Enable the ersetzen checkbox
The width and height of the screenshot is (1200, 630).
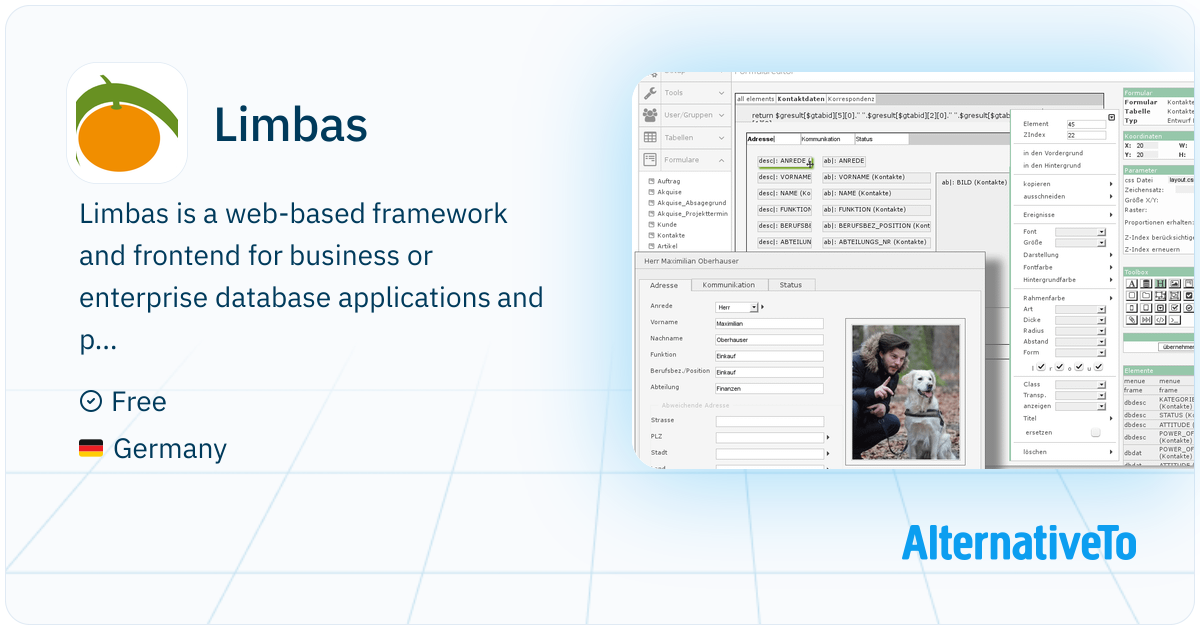pos(1095,433)
